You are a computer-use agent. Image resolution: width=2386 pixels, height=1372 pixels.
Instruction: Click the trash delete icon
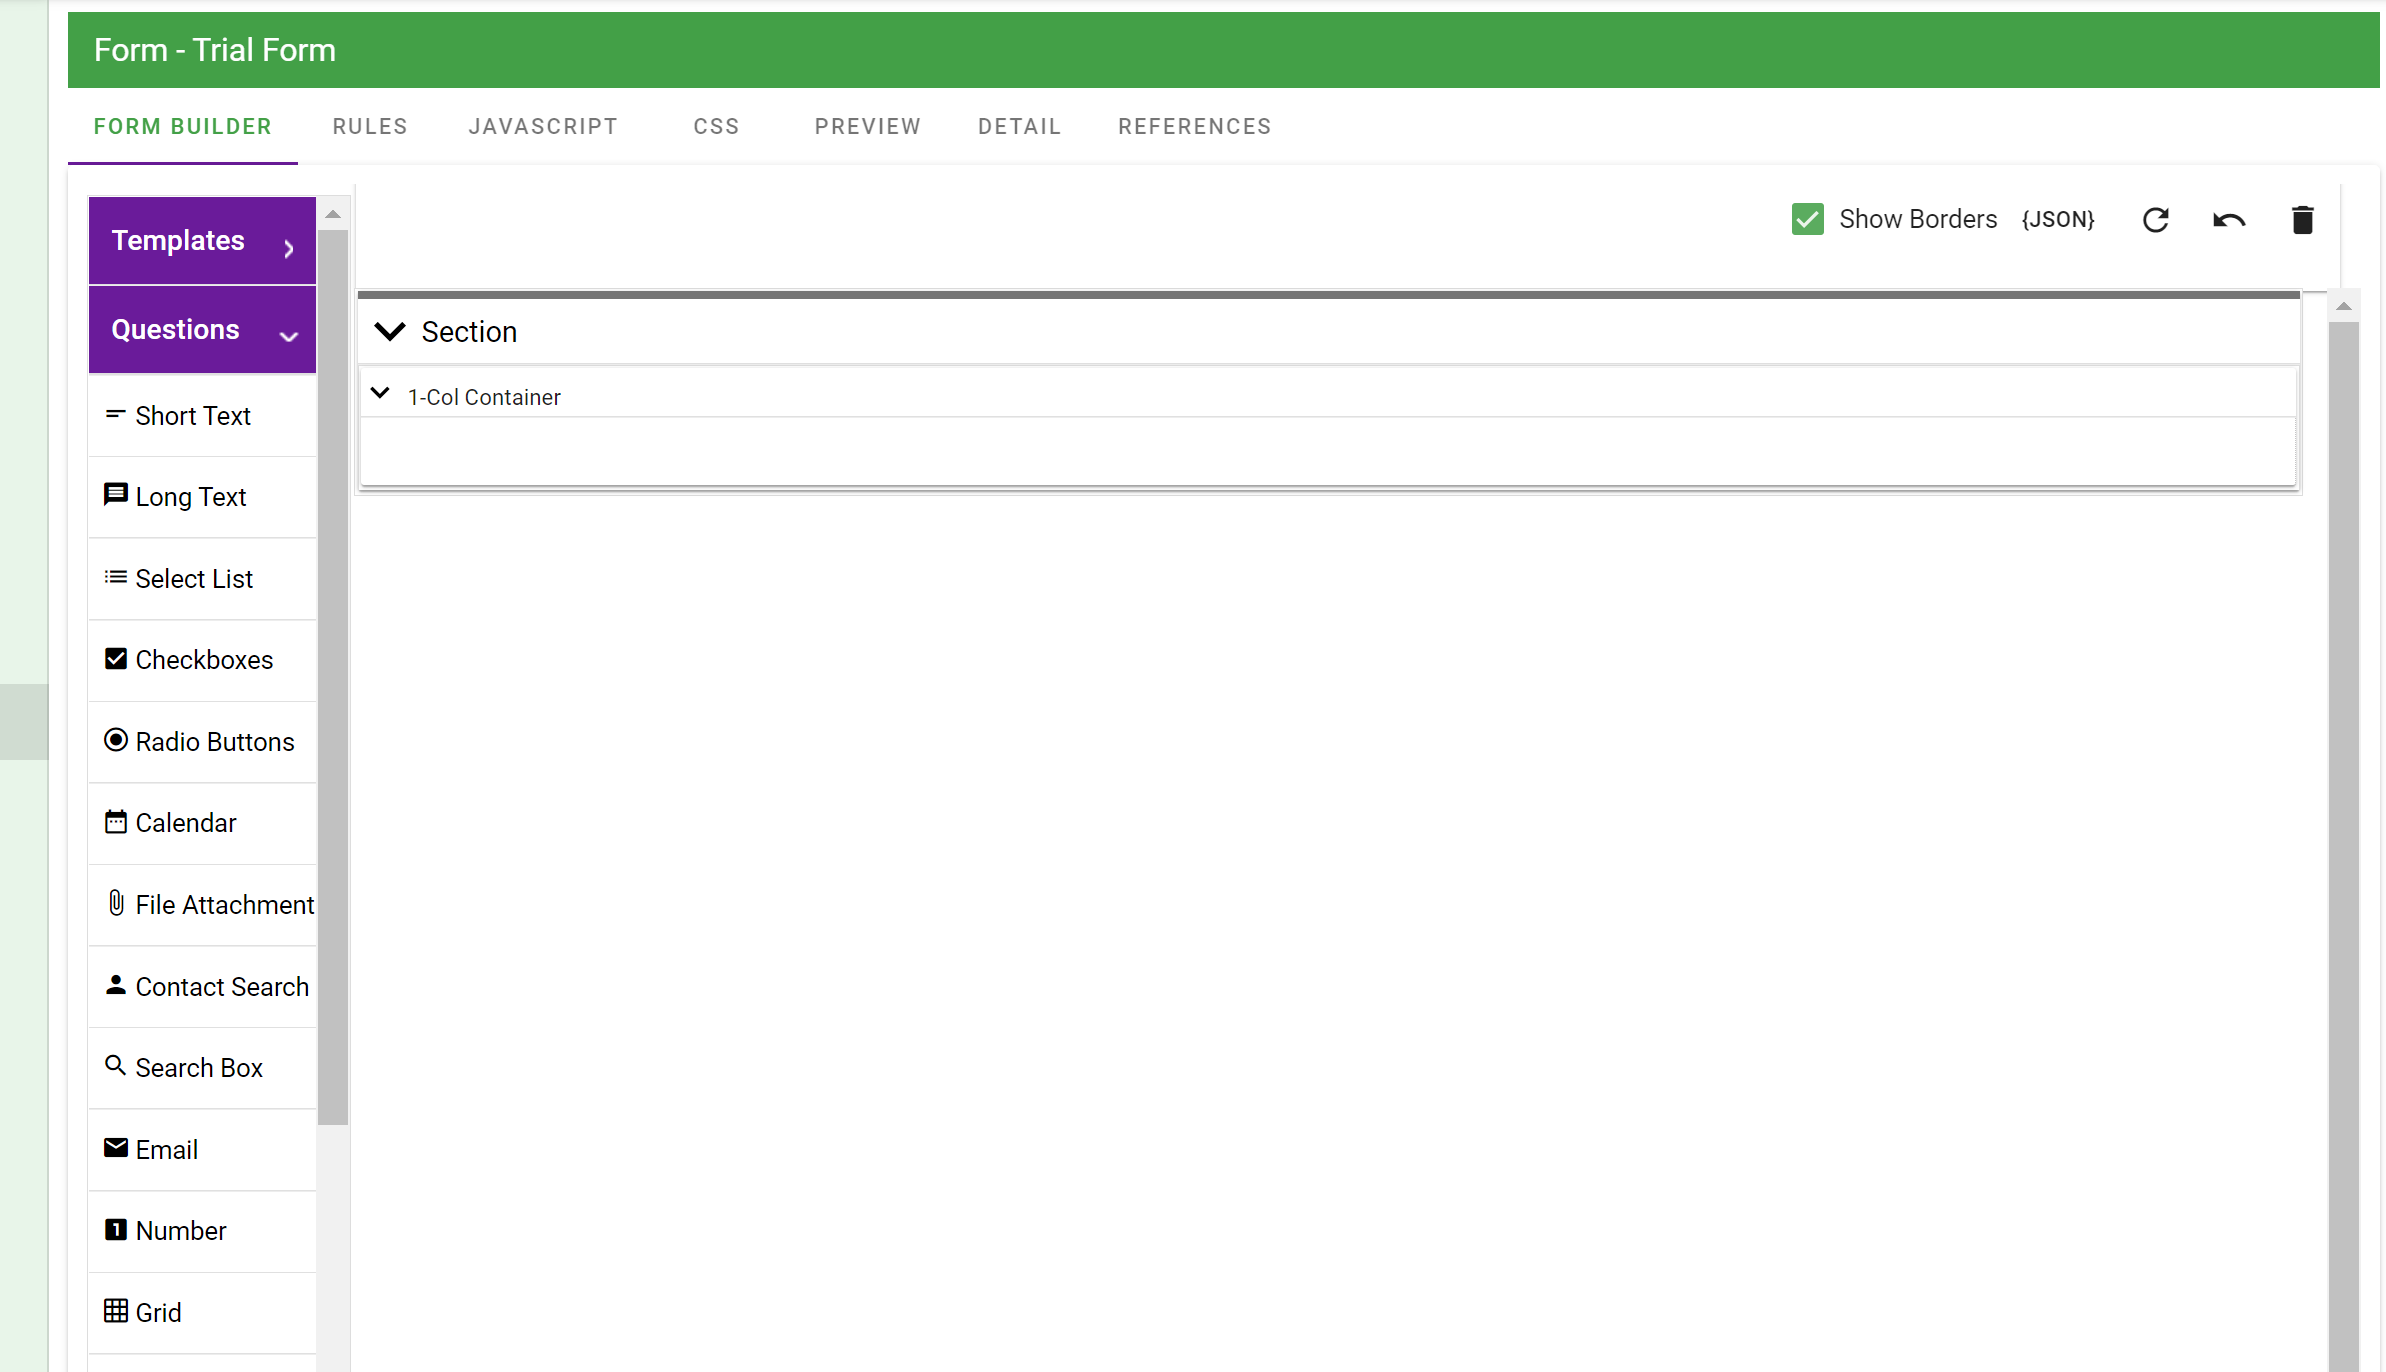(2302, 220)
